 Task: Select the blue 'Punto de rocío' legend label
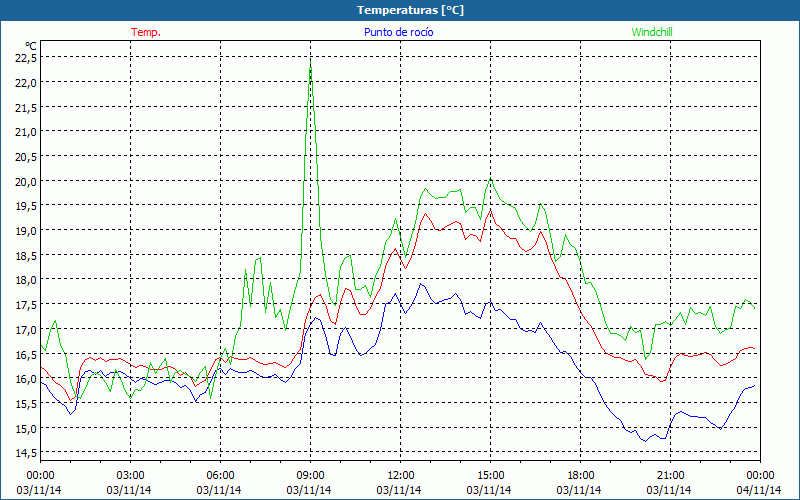(398, 32)
